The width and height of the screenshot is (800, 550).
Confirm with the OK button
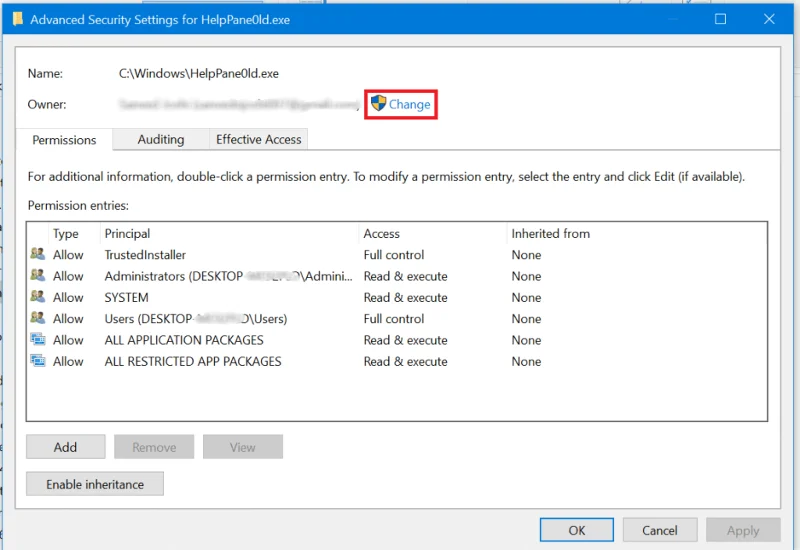577,530
